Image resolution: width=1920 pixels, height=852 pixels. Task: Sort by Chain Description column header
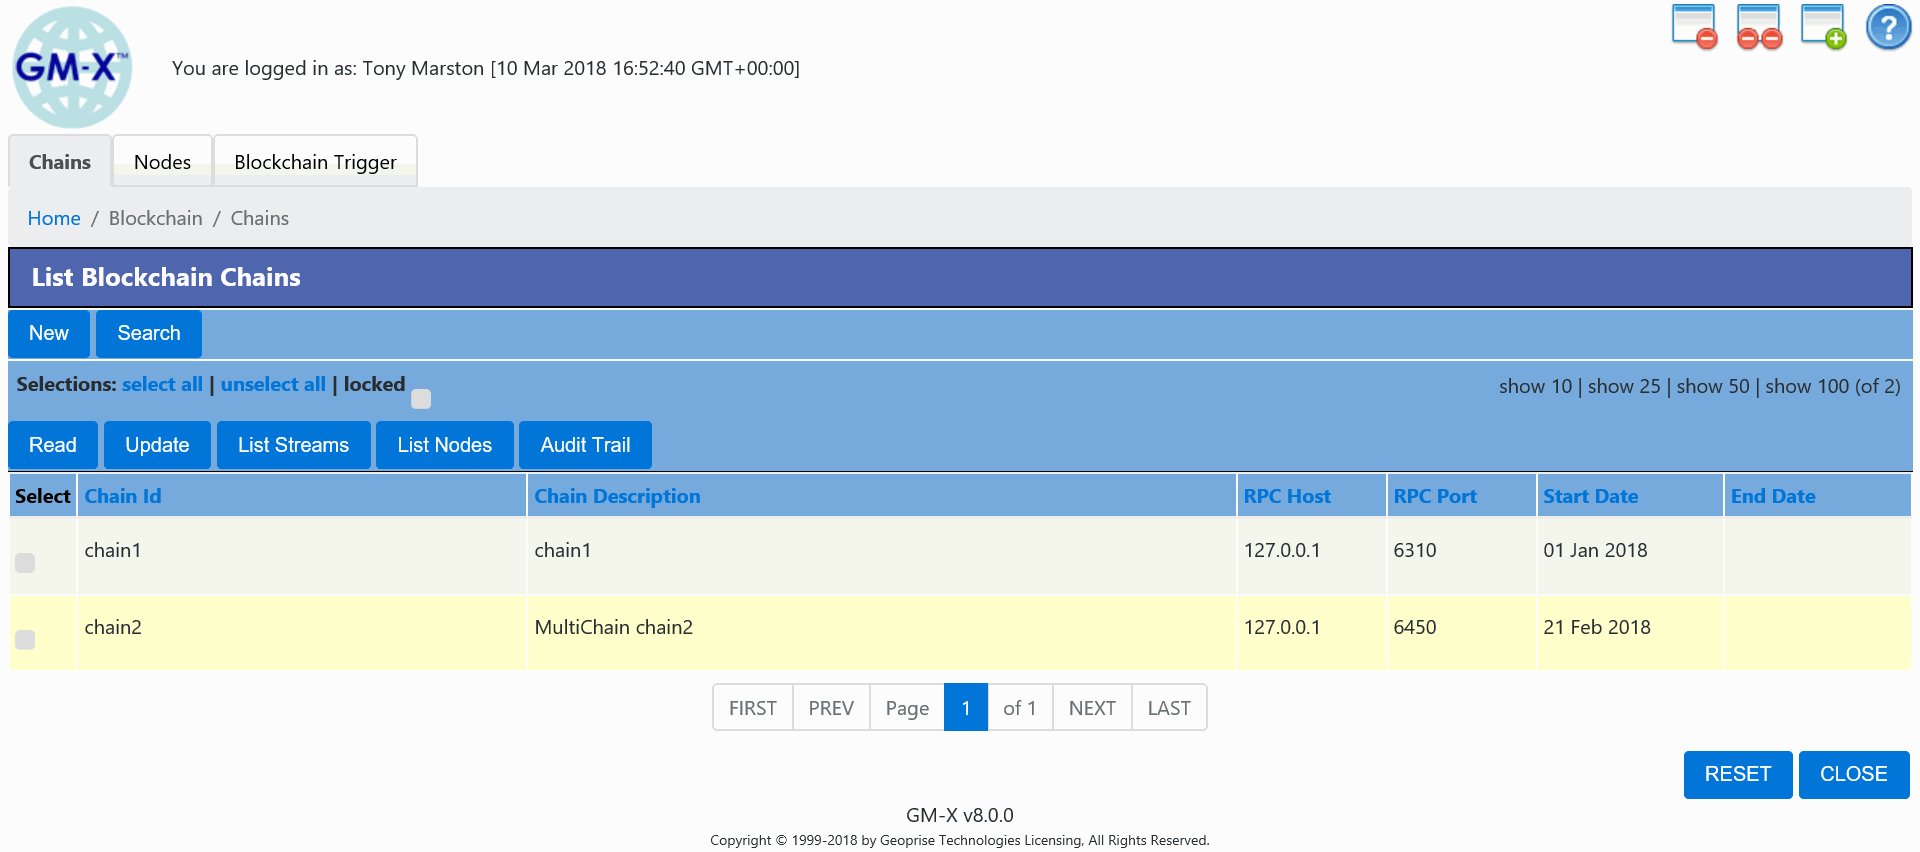(x=617, y=496)
